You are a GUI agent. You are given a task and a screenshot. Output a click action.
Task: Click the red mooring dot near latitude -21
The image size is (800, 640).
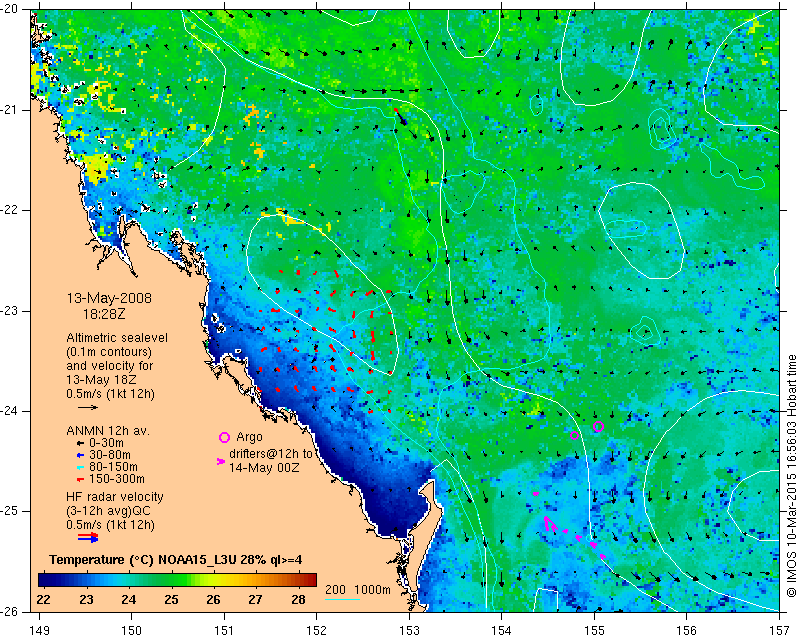point(396,110)
